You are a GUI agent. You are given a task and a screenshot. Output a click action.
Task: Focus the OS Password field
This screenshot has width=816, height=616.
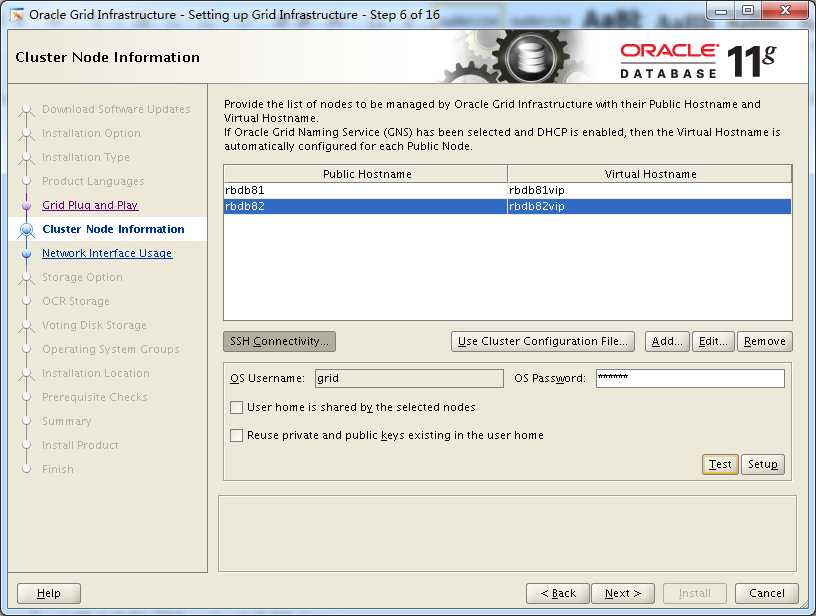[690, 378]
